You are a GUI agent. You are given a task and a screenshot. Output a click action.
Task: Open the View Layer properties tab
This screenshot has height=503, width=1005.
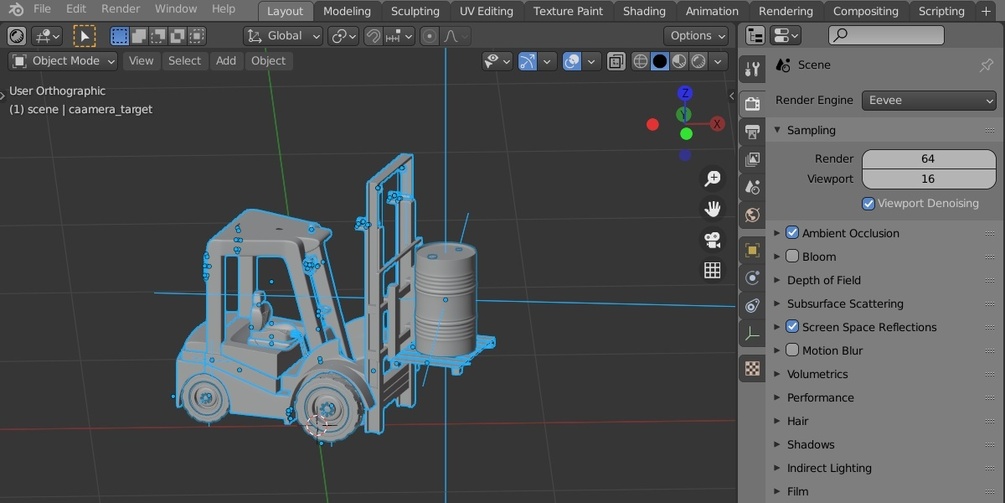(x=752, y=159)
